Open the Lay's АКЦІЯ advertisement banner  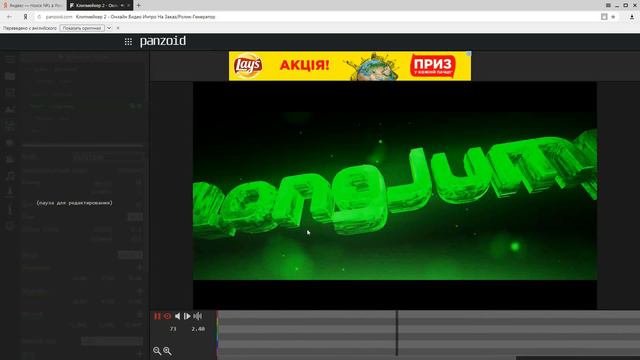(350, 66)
